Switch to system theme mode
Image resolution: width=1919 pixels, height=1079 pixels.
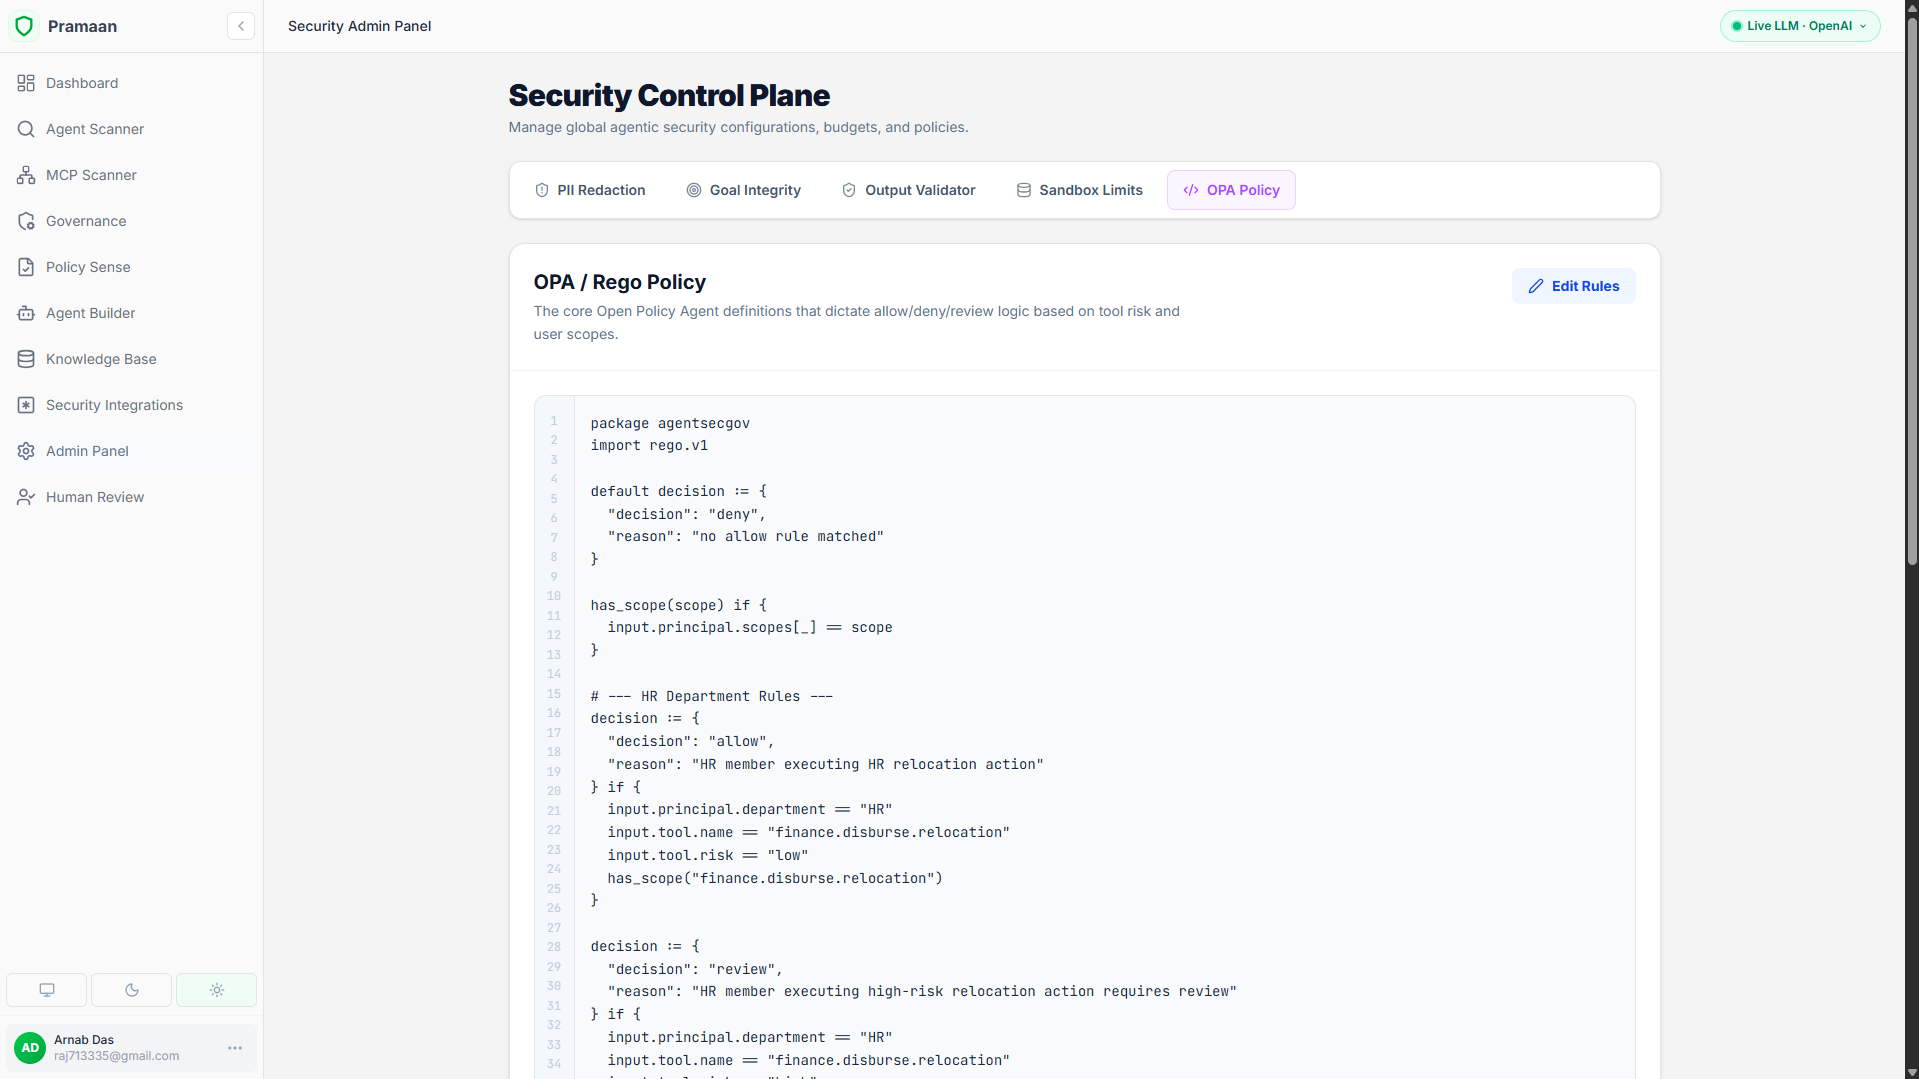click(x=47, y=990)
